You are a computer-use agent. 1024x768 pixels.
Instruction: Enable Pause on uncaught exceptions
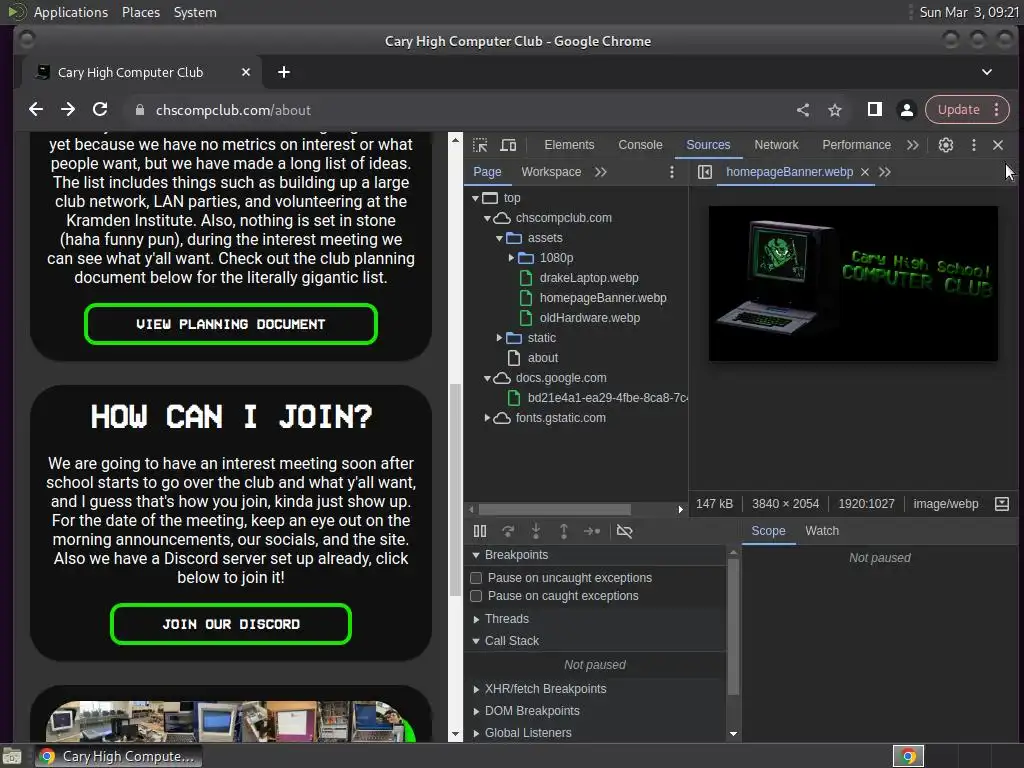click(476, 578)
